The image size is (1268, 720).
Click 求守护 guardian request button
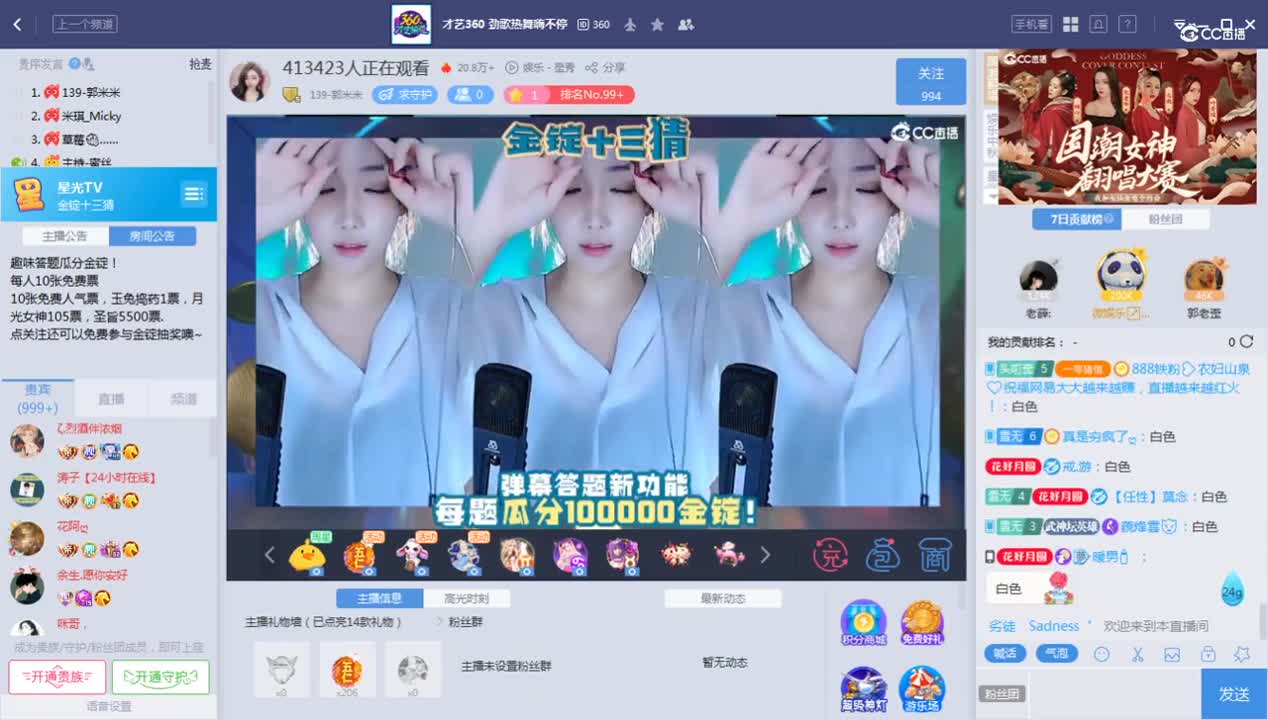(x=405, y=95)
